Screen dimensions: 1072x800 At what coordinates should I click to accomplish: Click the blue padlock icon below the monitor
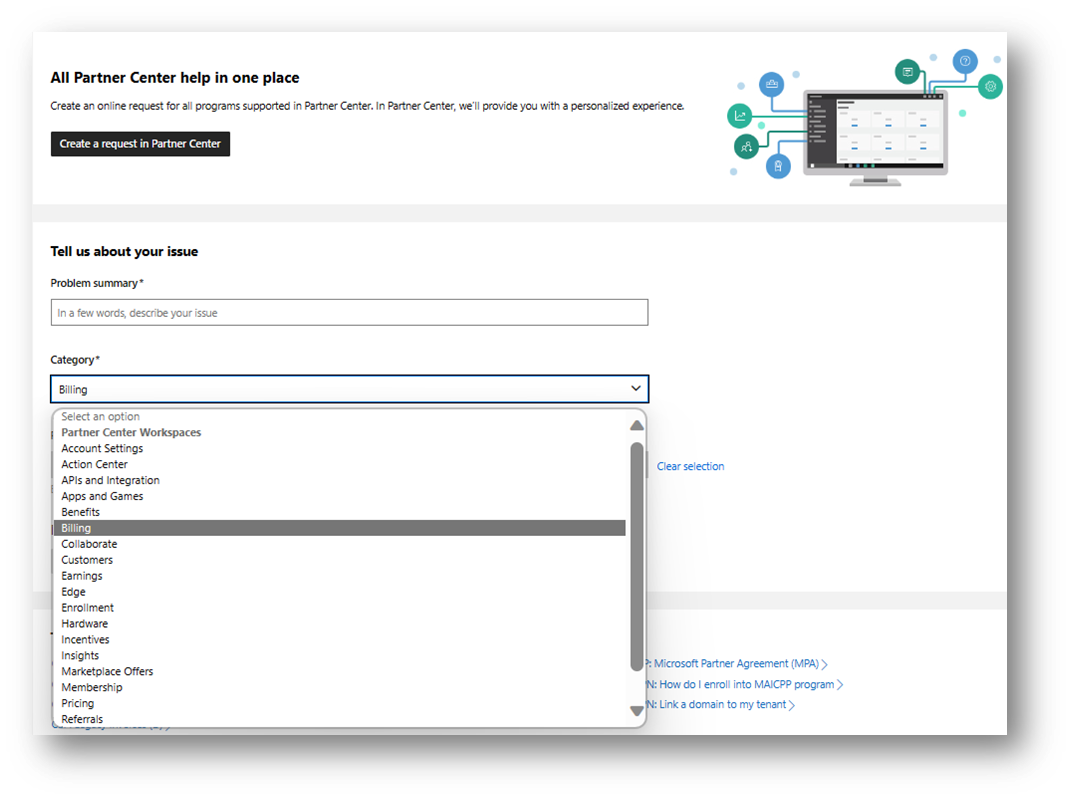779,166
